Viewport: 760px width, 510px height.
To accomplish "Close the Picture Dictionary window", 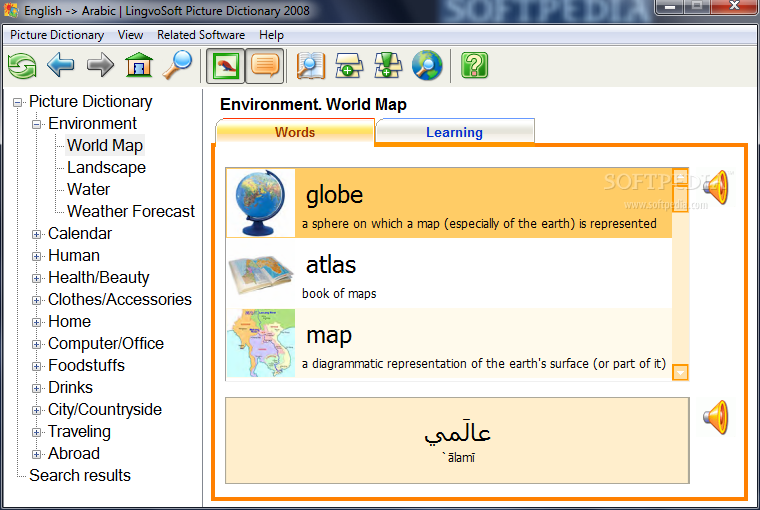I will pyautogui.click(x=734, y=7).
